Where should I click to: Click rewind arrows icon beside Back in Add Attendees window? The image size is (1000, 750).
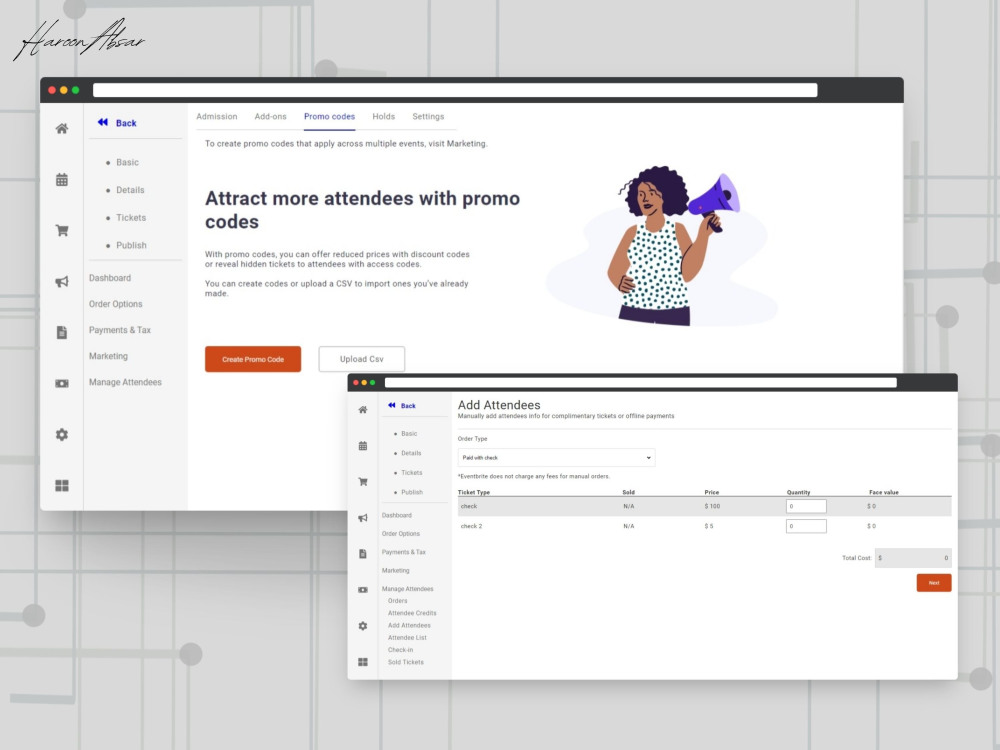click(x=392, y=405)
